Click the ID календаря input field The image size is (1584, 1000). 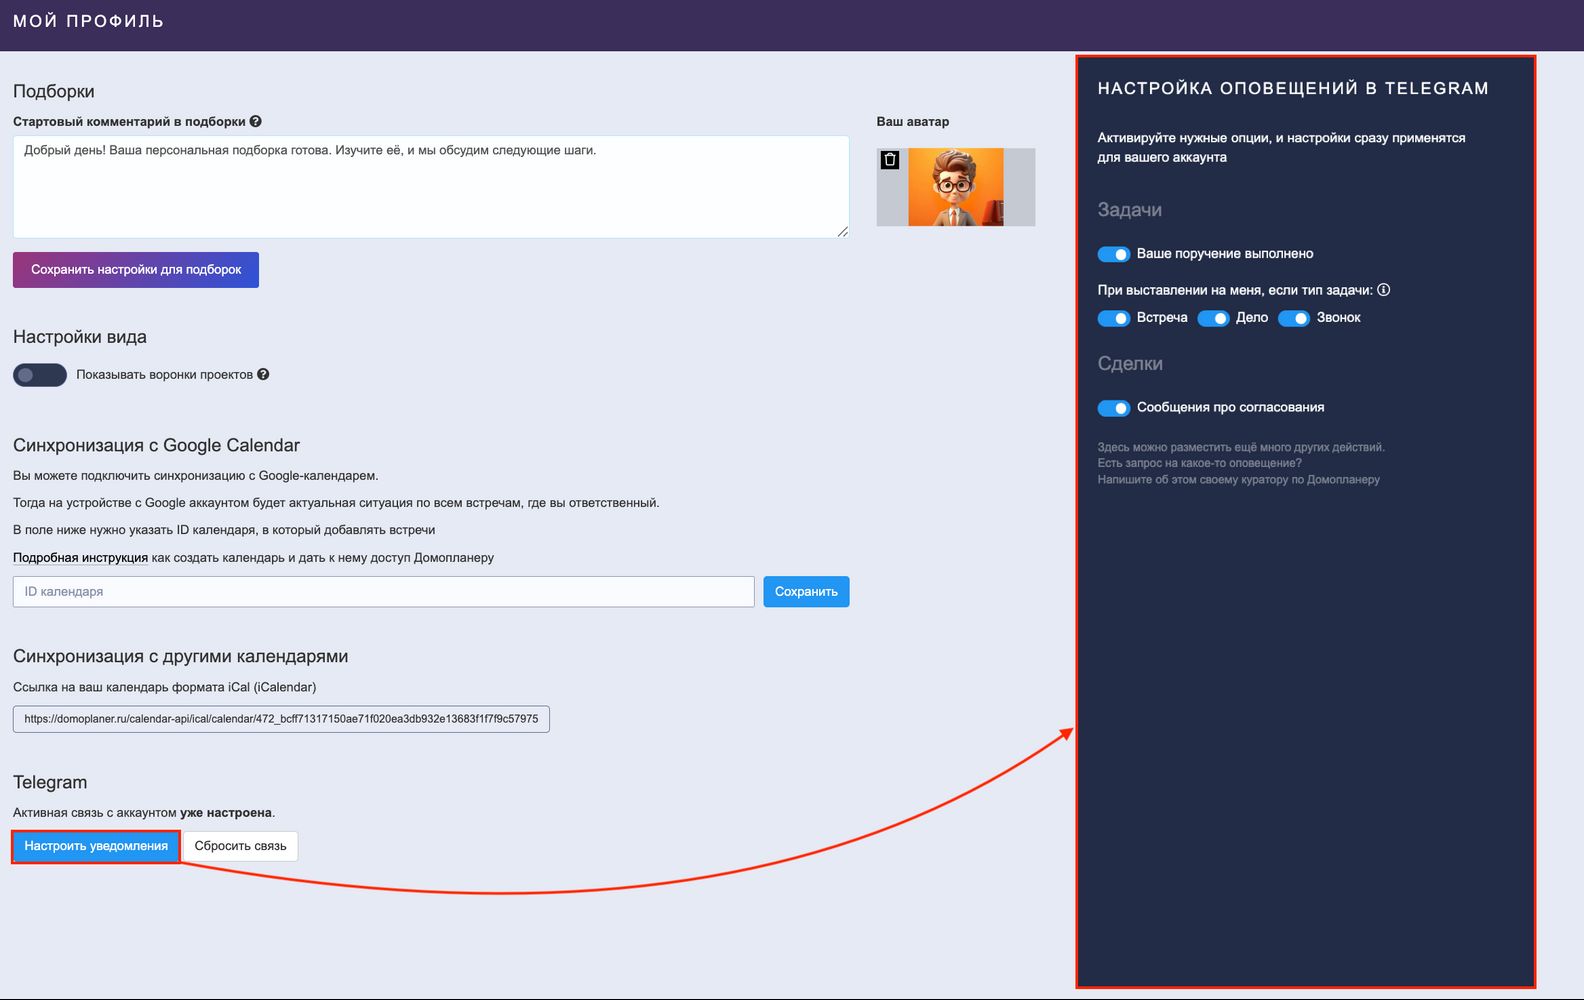point(384,592)
